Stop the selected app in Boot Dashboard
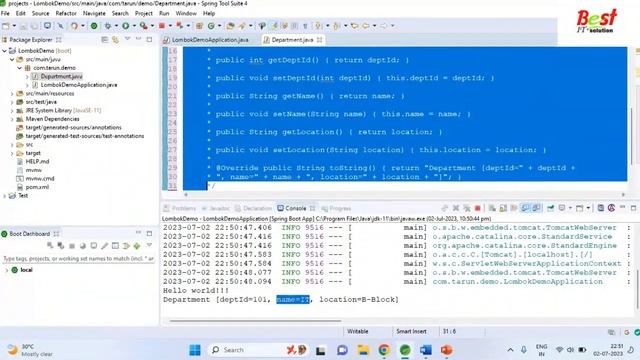This screenshot has width=640, height=360. click(x=72, y=246)
